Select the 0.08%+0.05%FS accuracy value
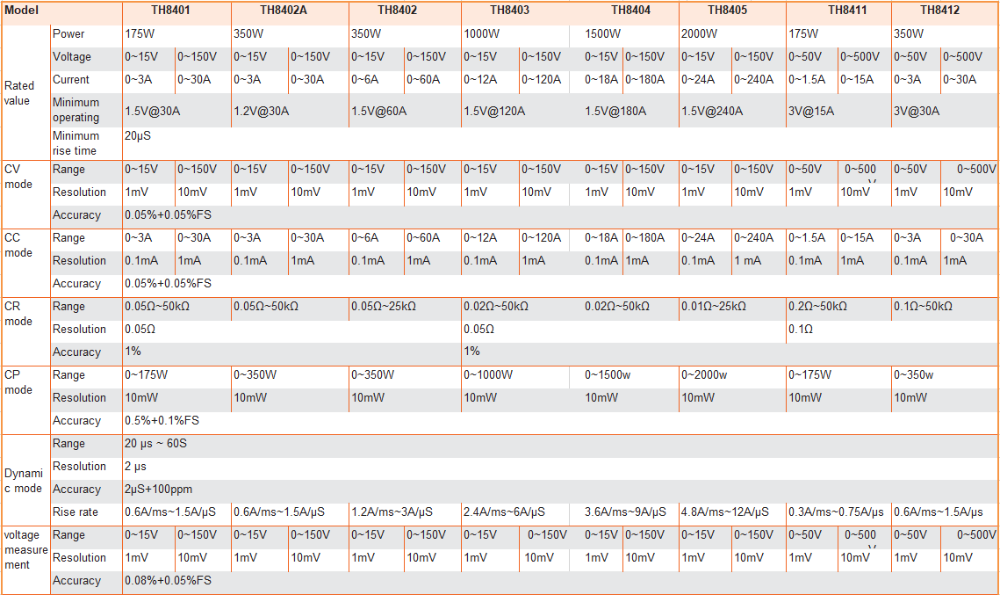This screenshot has width=1000, height=595. [x=167, y=580]
